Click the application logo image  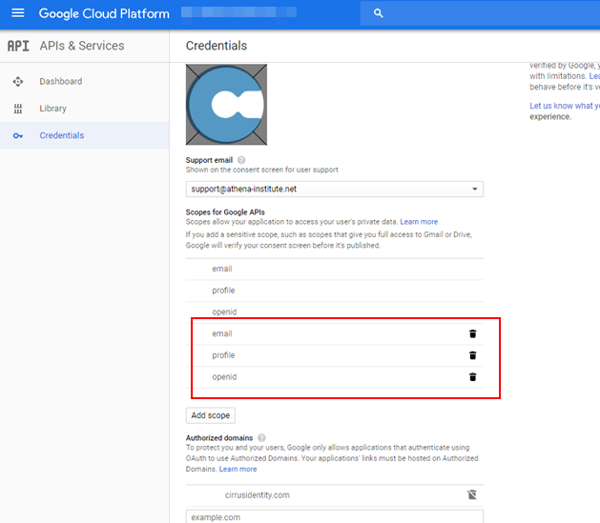coord(226,104)
